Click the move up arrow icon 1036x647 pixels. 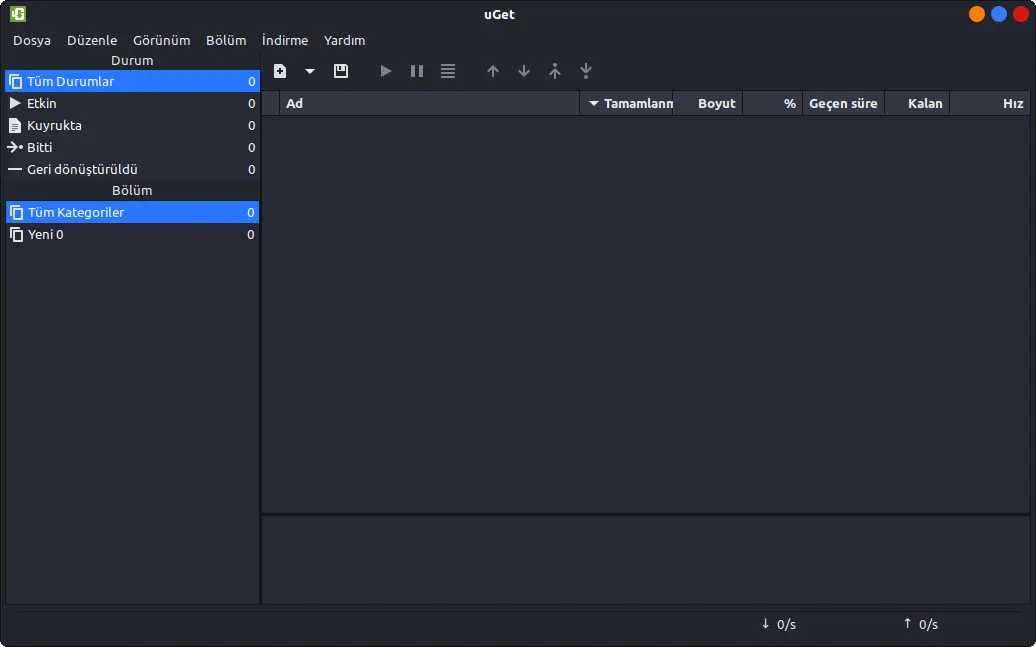click(493, 71)
